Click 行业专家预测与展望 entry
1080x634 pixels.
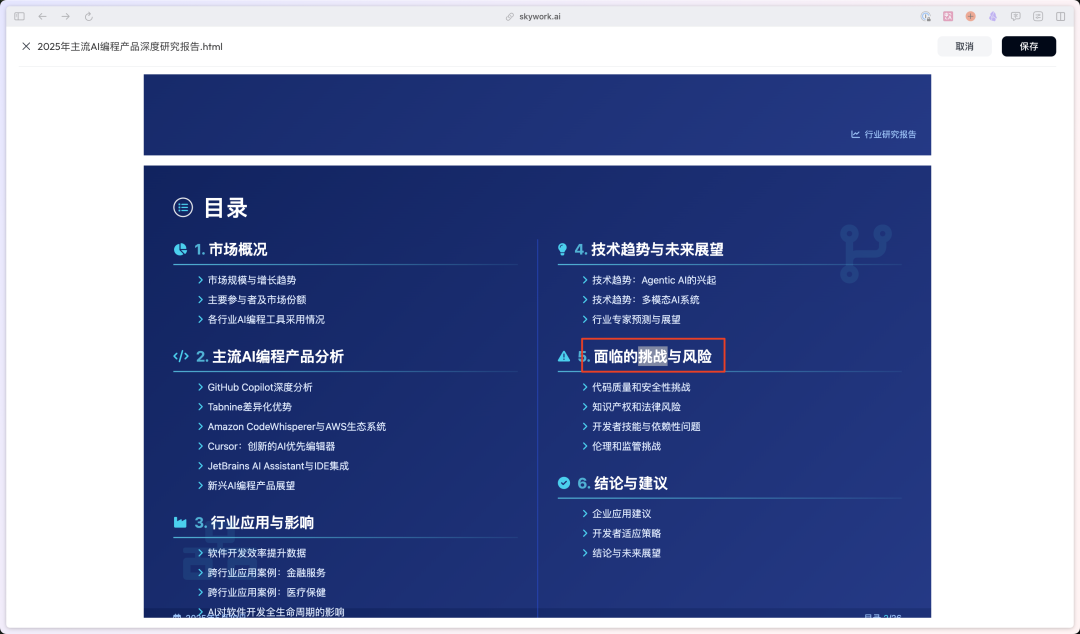point(636,319)
